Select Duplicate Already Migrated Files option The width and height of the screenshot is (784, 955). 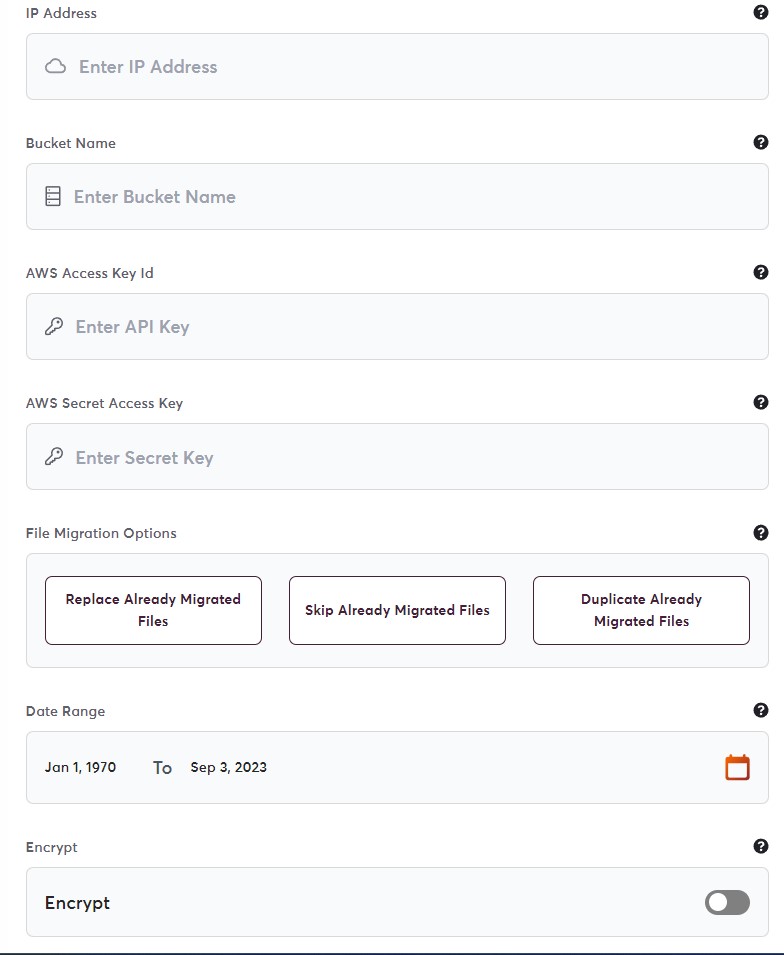tap(641, 610)
